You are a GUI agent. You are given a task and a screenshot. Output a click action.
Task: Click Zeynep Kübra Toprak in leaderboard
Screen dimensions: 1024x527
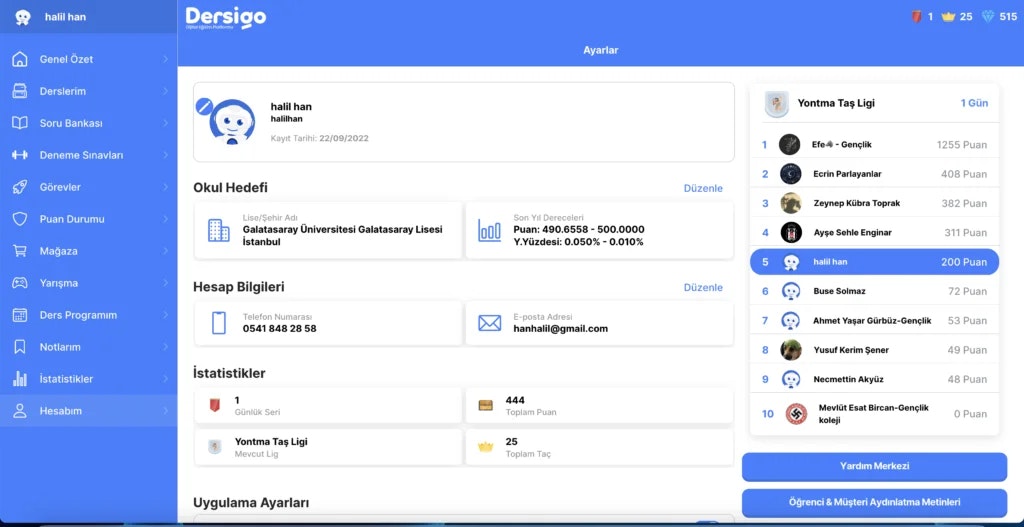[x=874, y=203]
